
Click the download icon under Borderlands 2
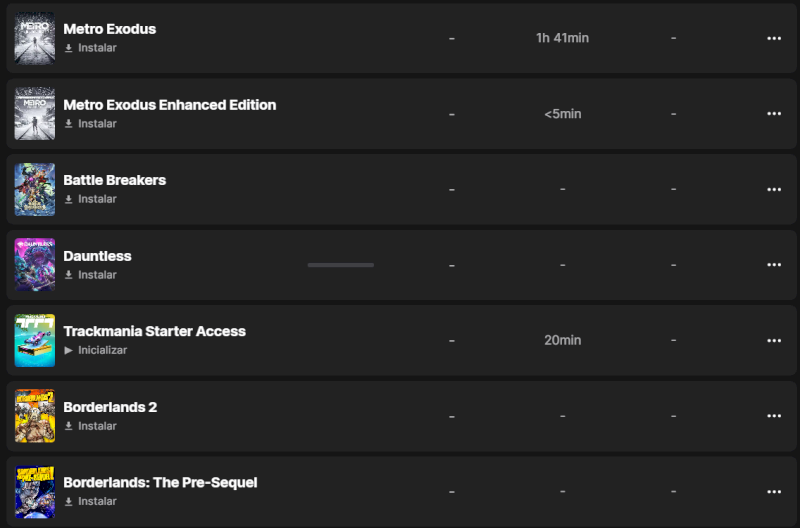(x=69, y=426)
